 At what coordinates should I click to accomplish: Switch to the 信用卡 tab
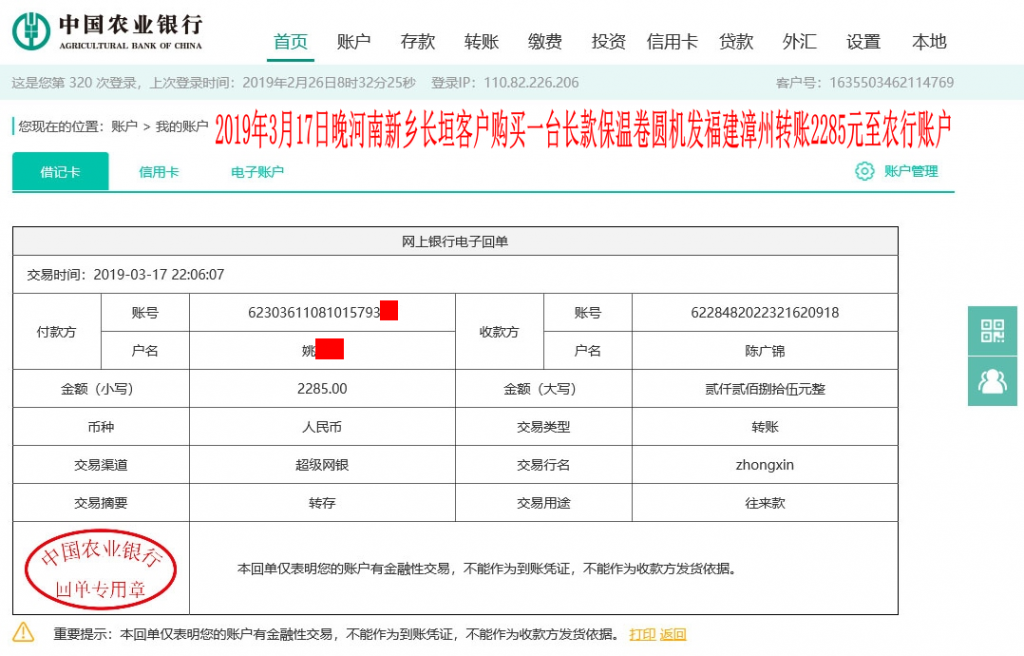(159, 172)
